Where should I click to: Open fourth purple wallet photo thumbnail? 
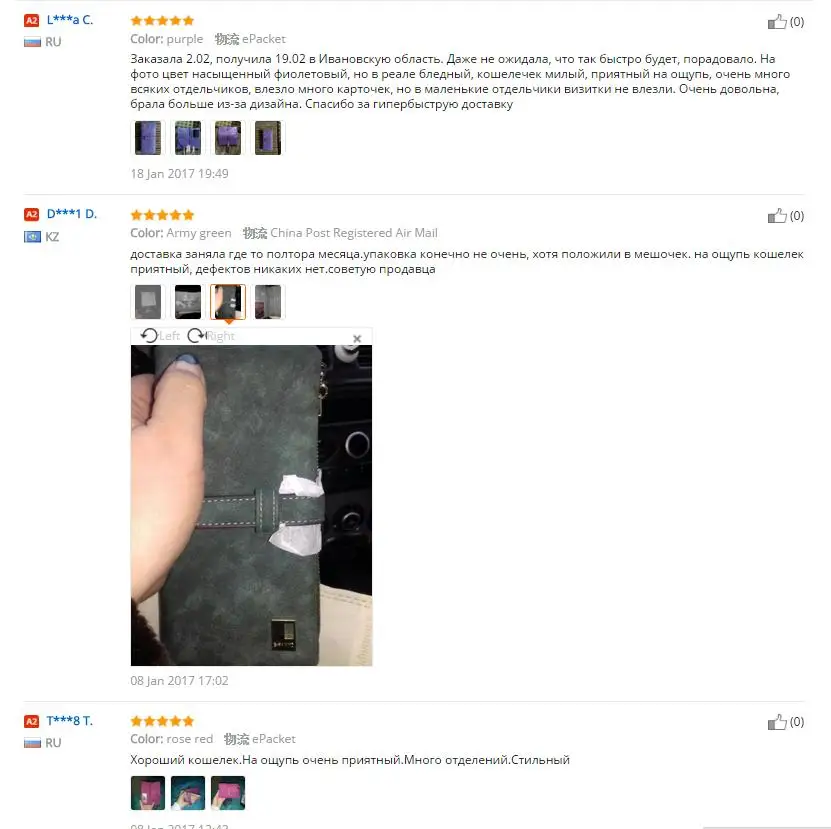pyautogui.click(x=268, y=138)
